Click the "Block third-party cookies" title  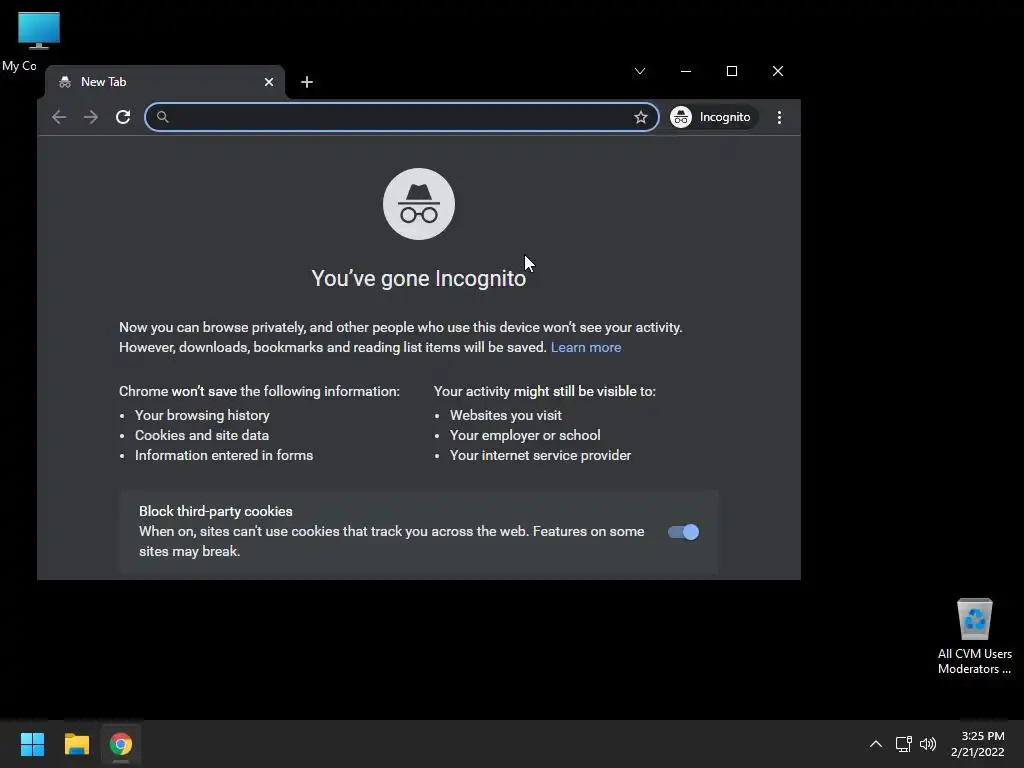(x=216, y=511)
